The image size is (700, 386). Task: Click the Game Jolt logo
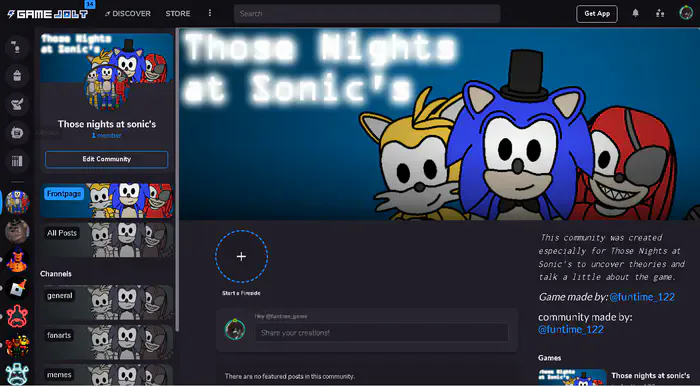(x=47, y=13)
